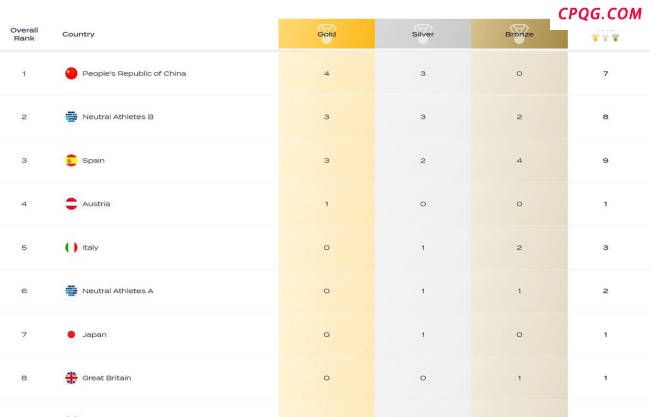This screenshot has width=650, height=417.
Task: Select the Spain flag icon
Action: [x=71, y=160]
